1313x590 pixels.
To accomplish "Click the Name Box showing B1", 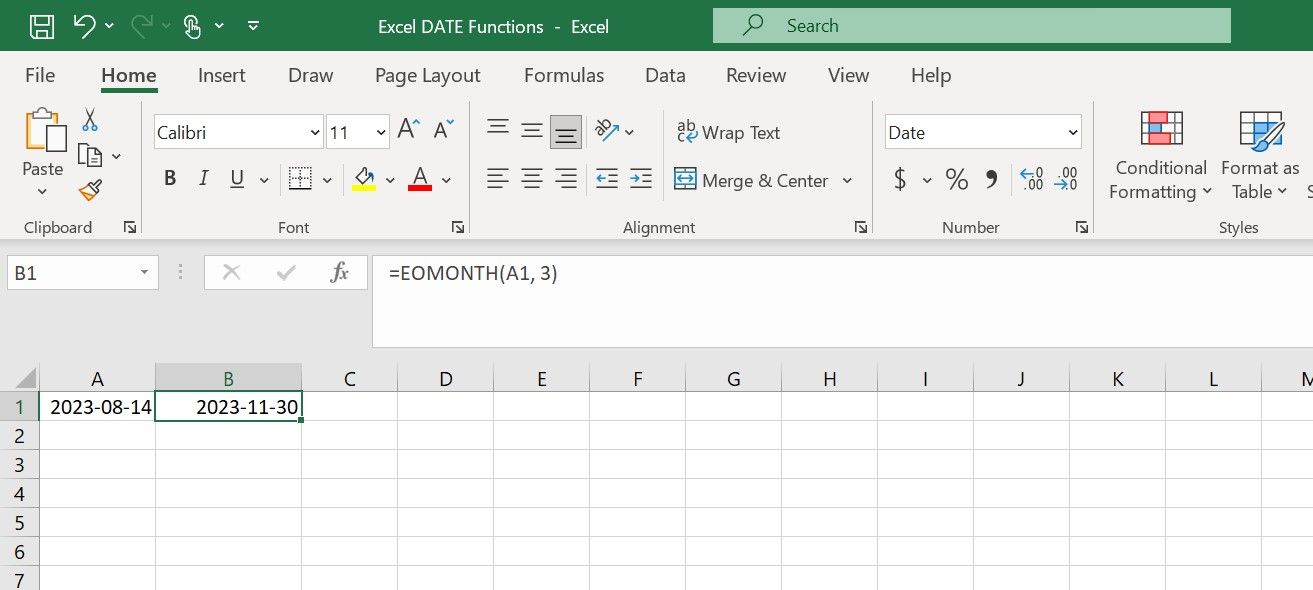I will click(x=70, y=272).
